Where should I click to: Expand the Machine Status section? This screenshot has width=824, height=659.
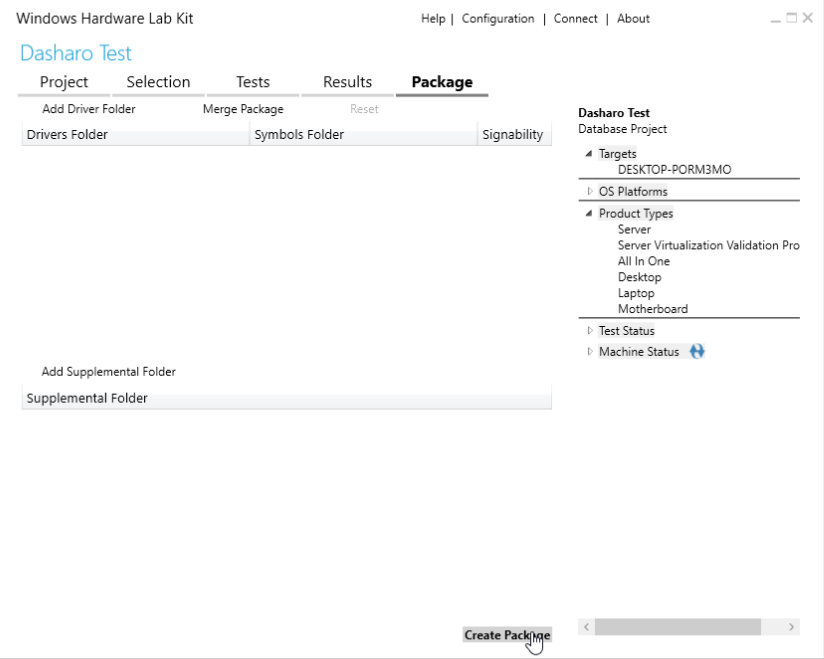(x=590, y=352)
